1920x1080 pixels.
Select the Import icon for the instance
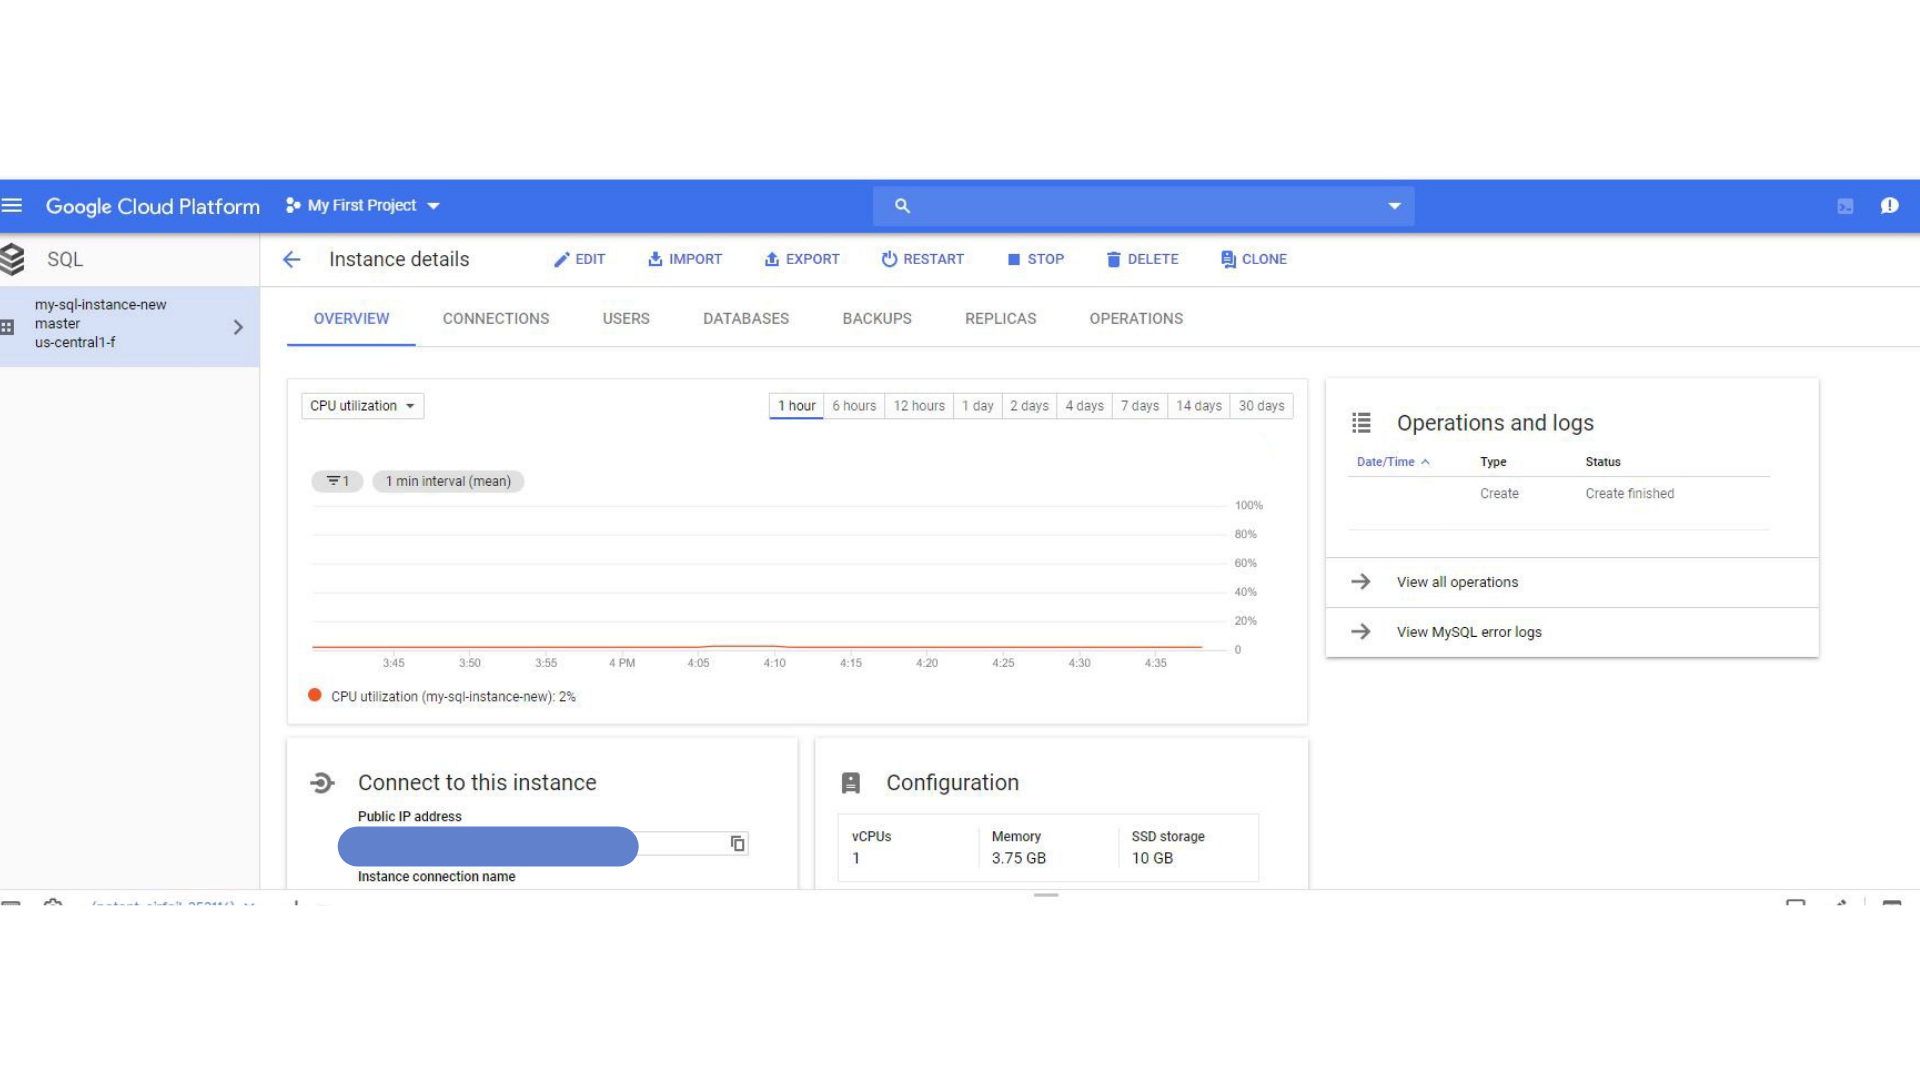point(655,259)
